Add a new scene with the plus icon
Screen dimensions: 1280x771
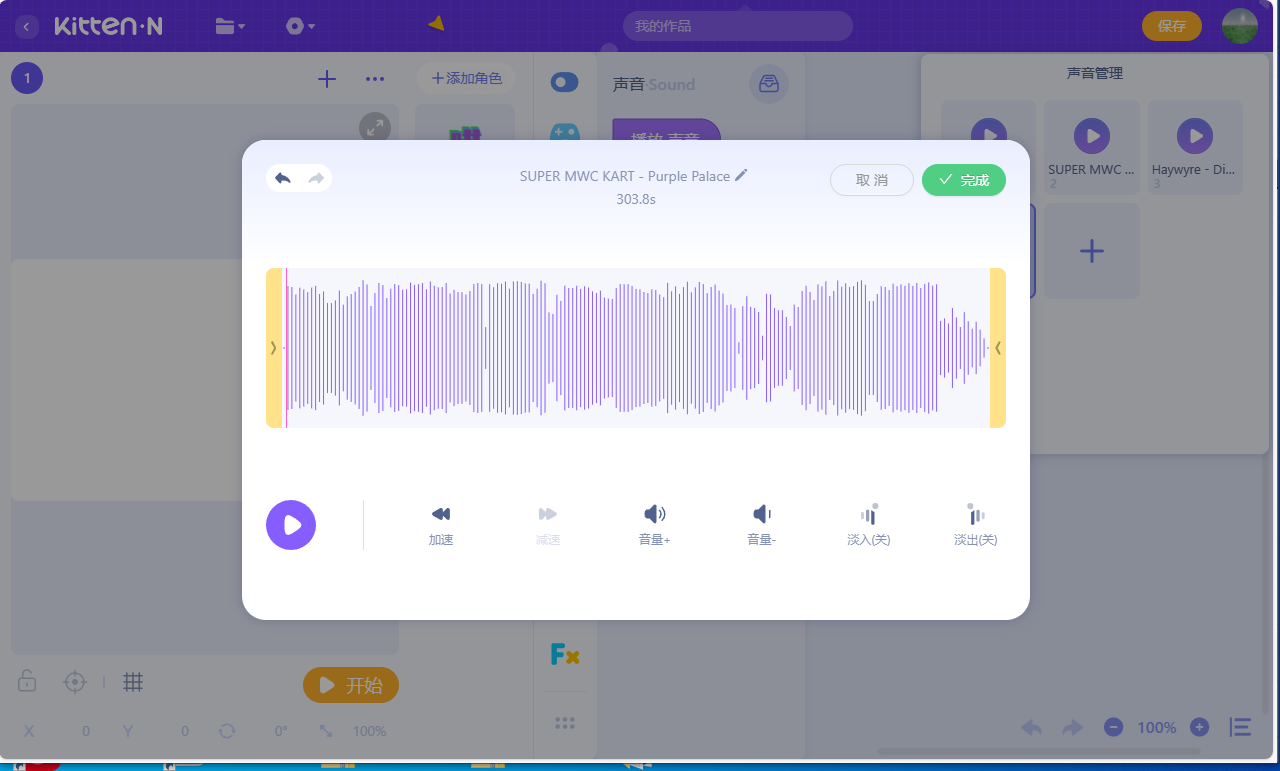(x=327, y=79)
